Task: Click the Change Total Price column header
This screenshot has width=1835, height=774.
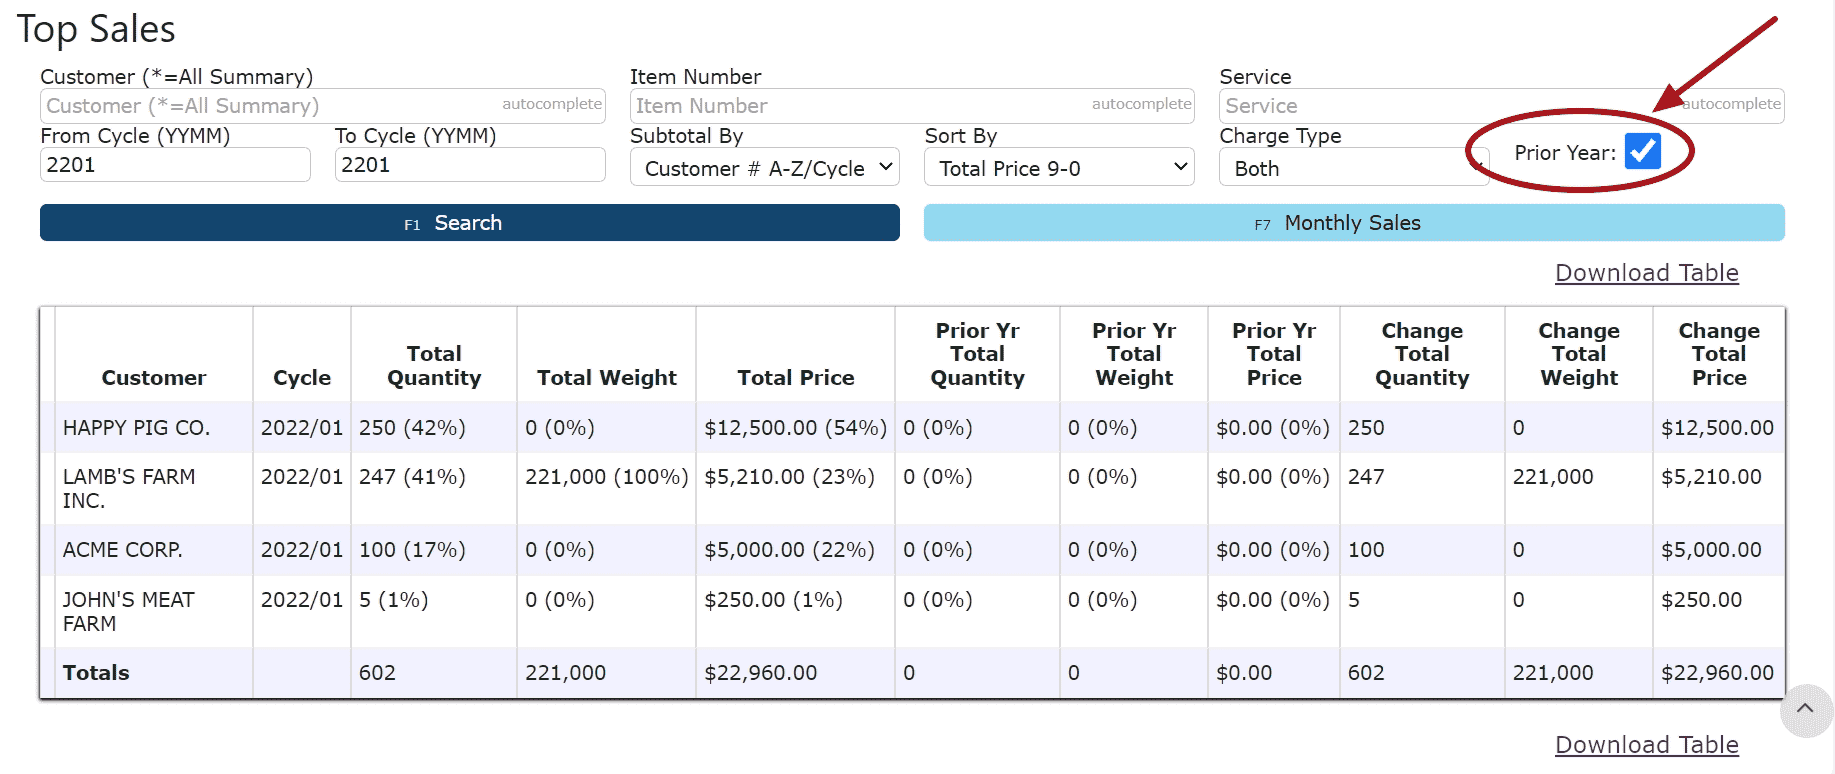Action: [x=1718, y=354]
